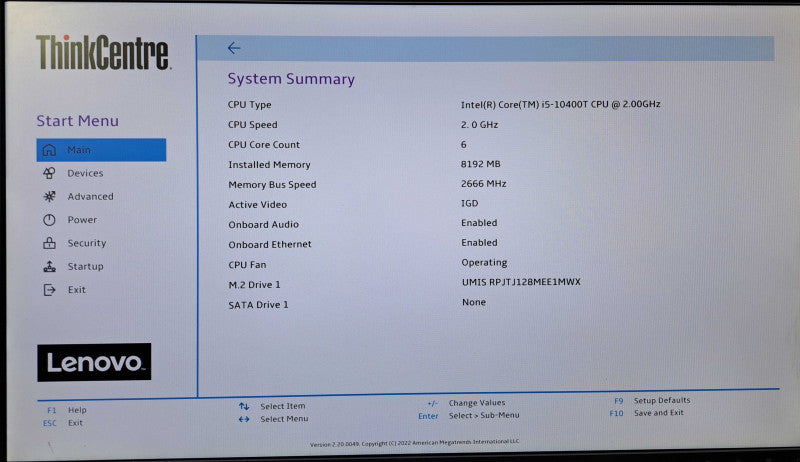This screenshot has width=800, height=462.
Task: Click the M.2 Drive 1 label
Action: click(x=255, y=285)
